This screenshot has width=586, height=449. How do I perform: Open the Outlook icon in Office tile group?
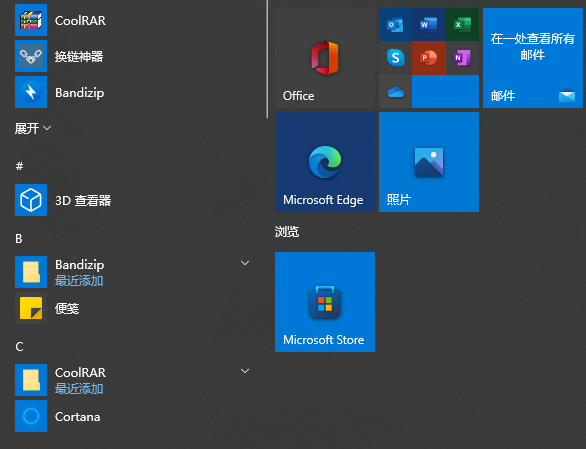coord(395,25)
